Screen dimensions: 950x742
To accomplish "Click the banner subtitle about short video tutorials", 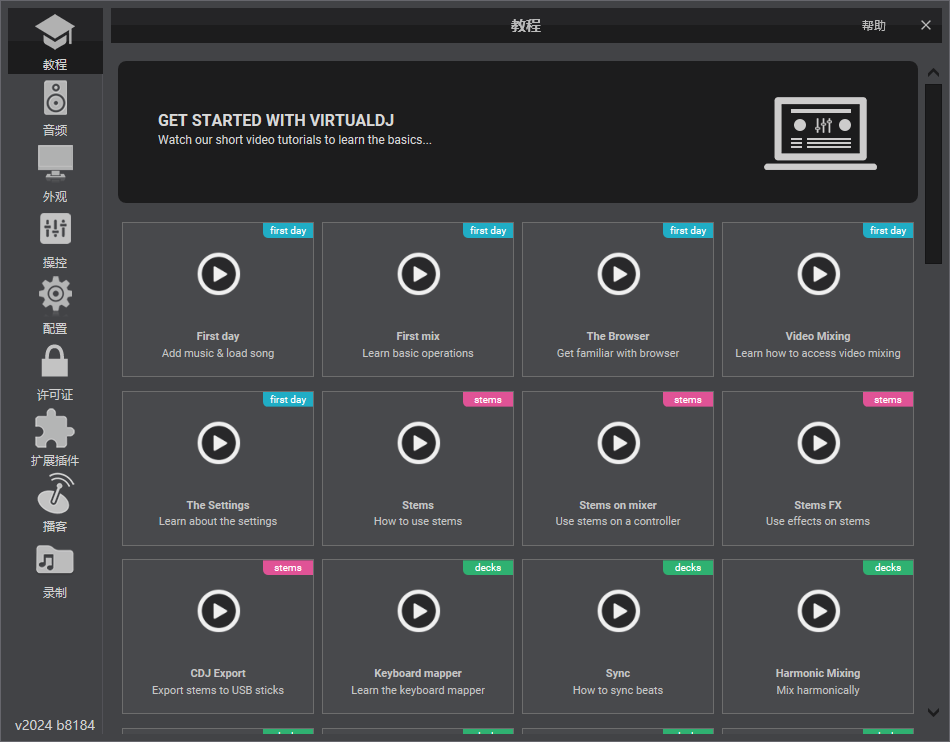I will pyautogui.click(x=295, y=140).
